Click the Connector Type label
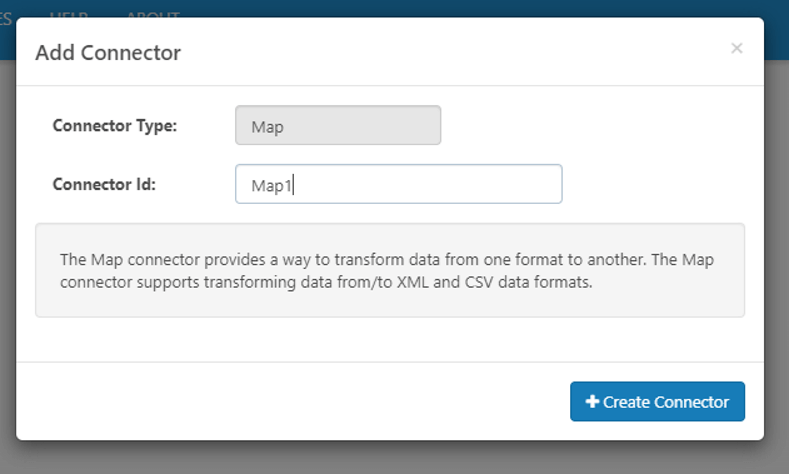Image resolution: width=790 pixels, height=474 pixels. [x=115, y=125]
